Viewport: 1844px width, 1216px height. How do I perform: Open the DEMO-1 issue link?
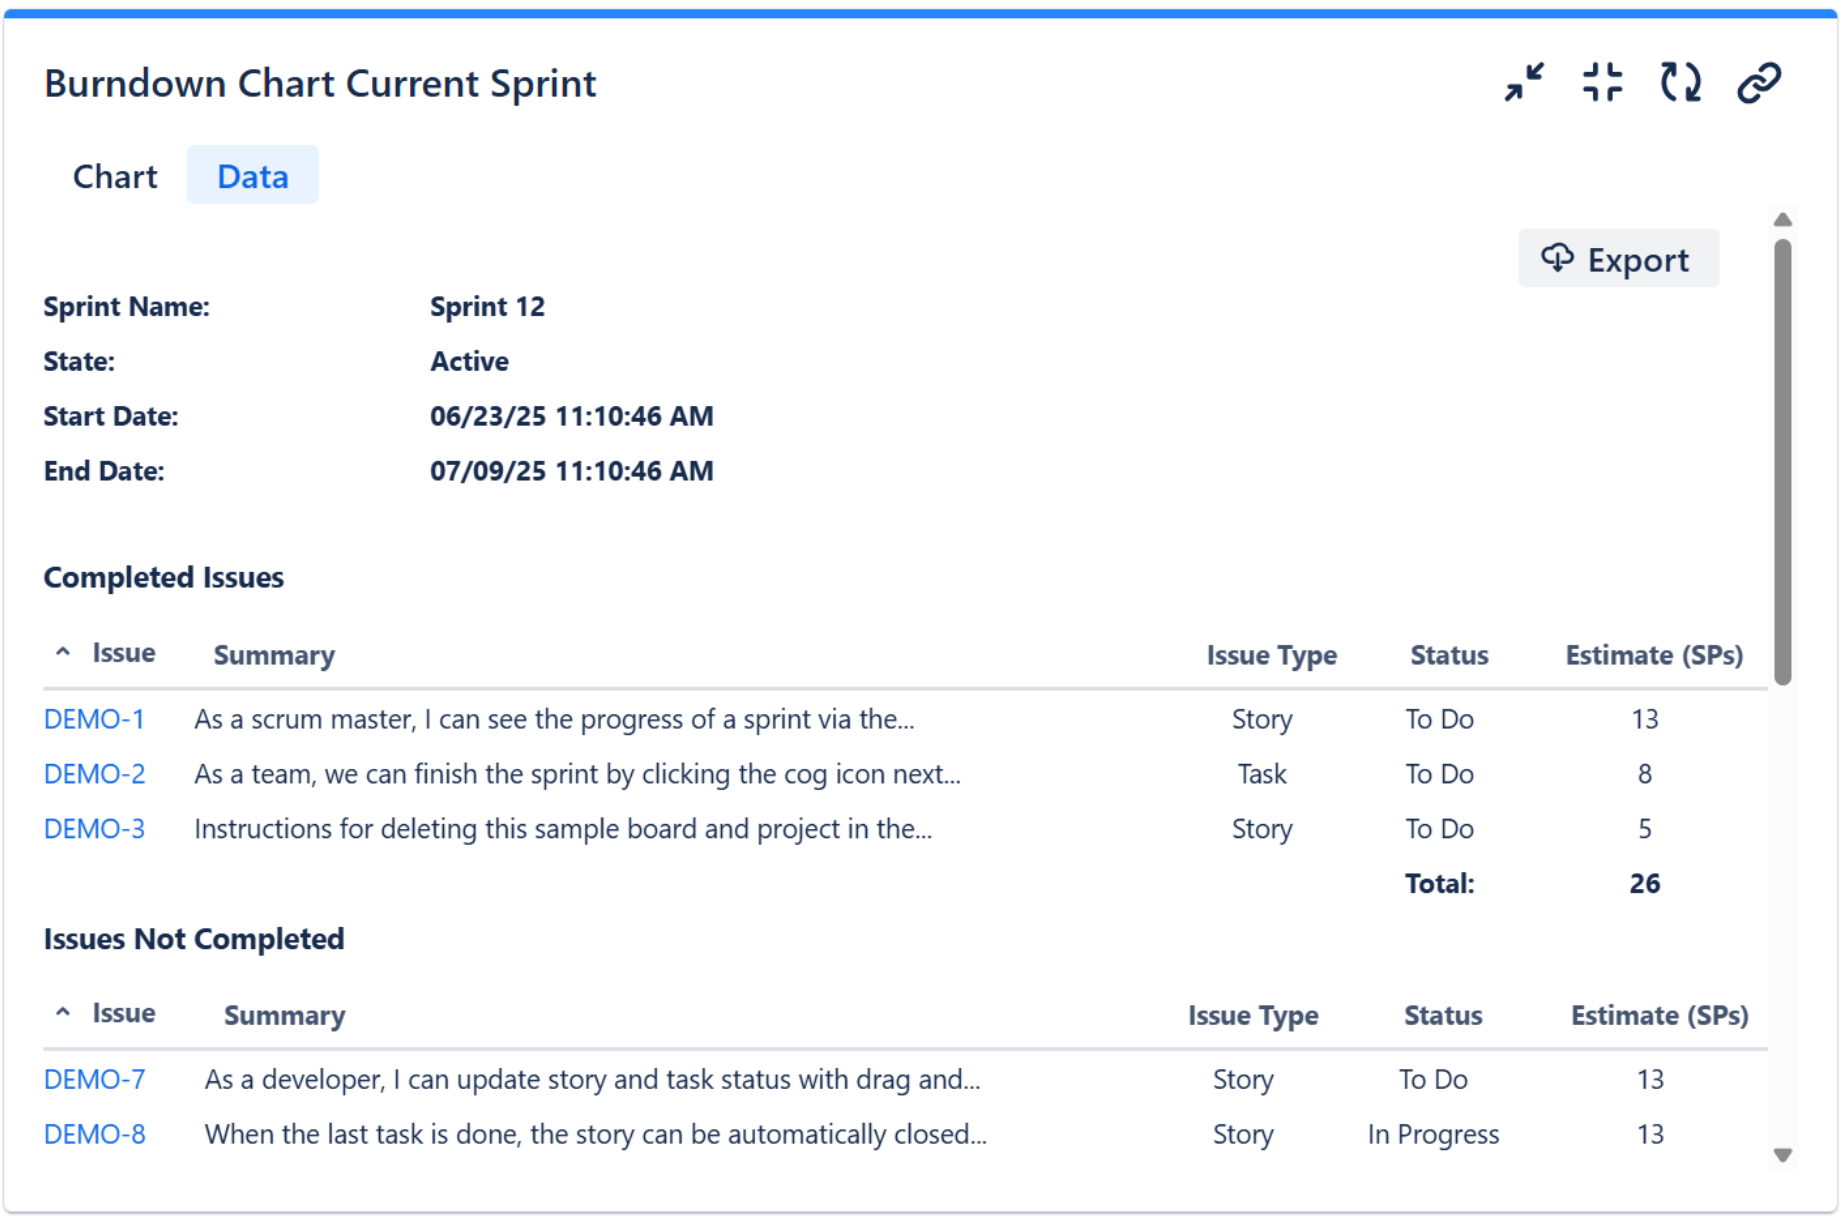point(94,719)
